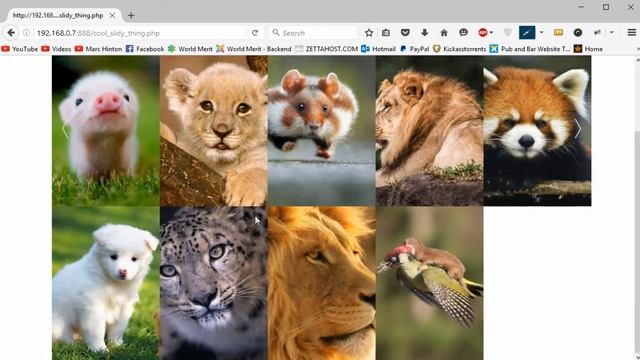Click the hamster photo
This screenshot has width=640, height=360.
[322, 131]
